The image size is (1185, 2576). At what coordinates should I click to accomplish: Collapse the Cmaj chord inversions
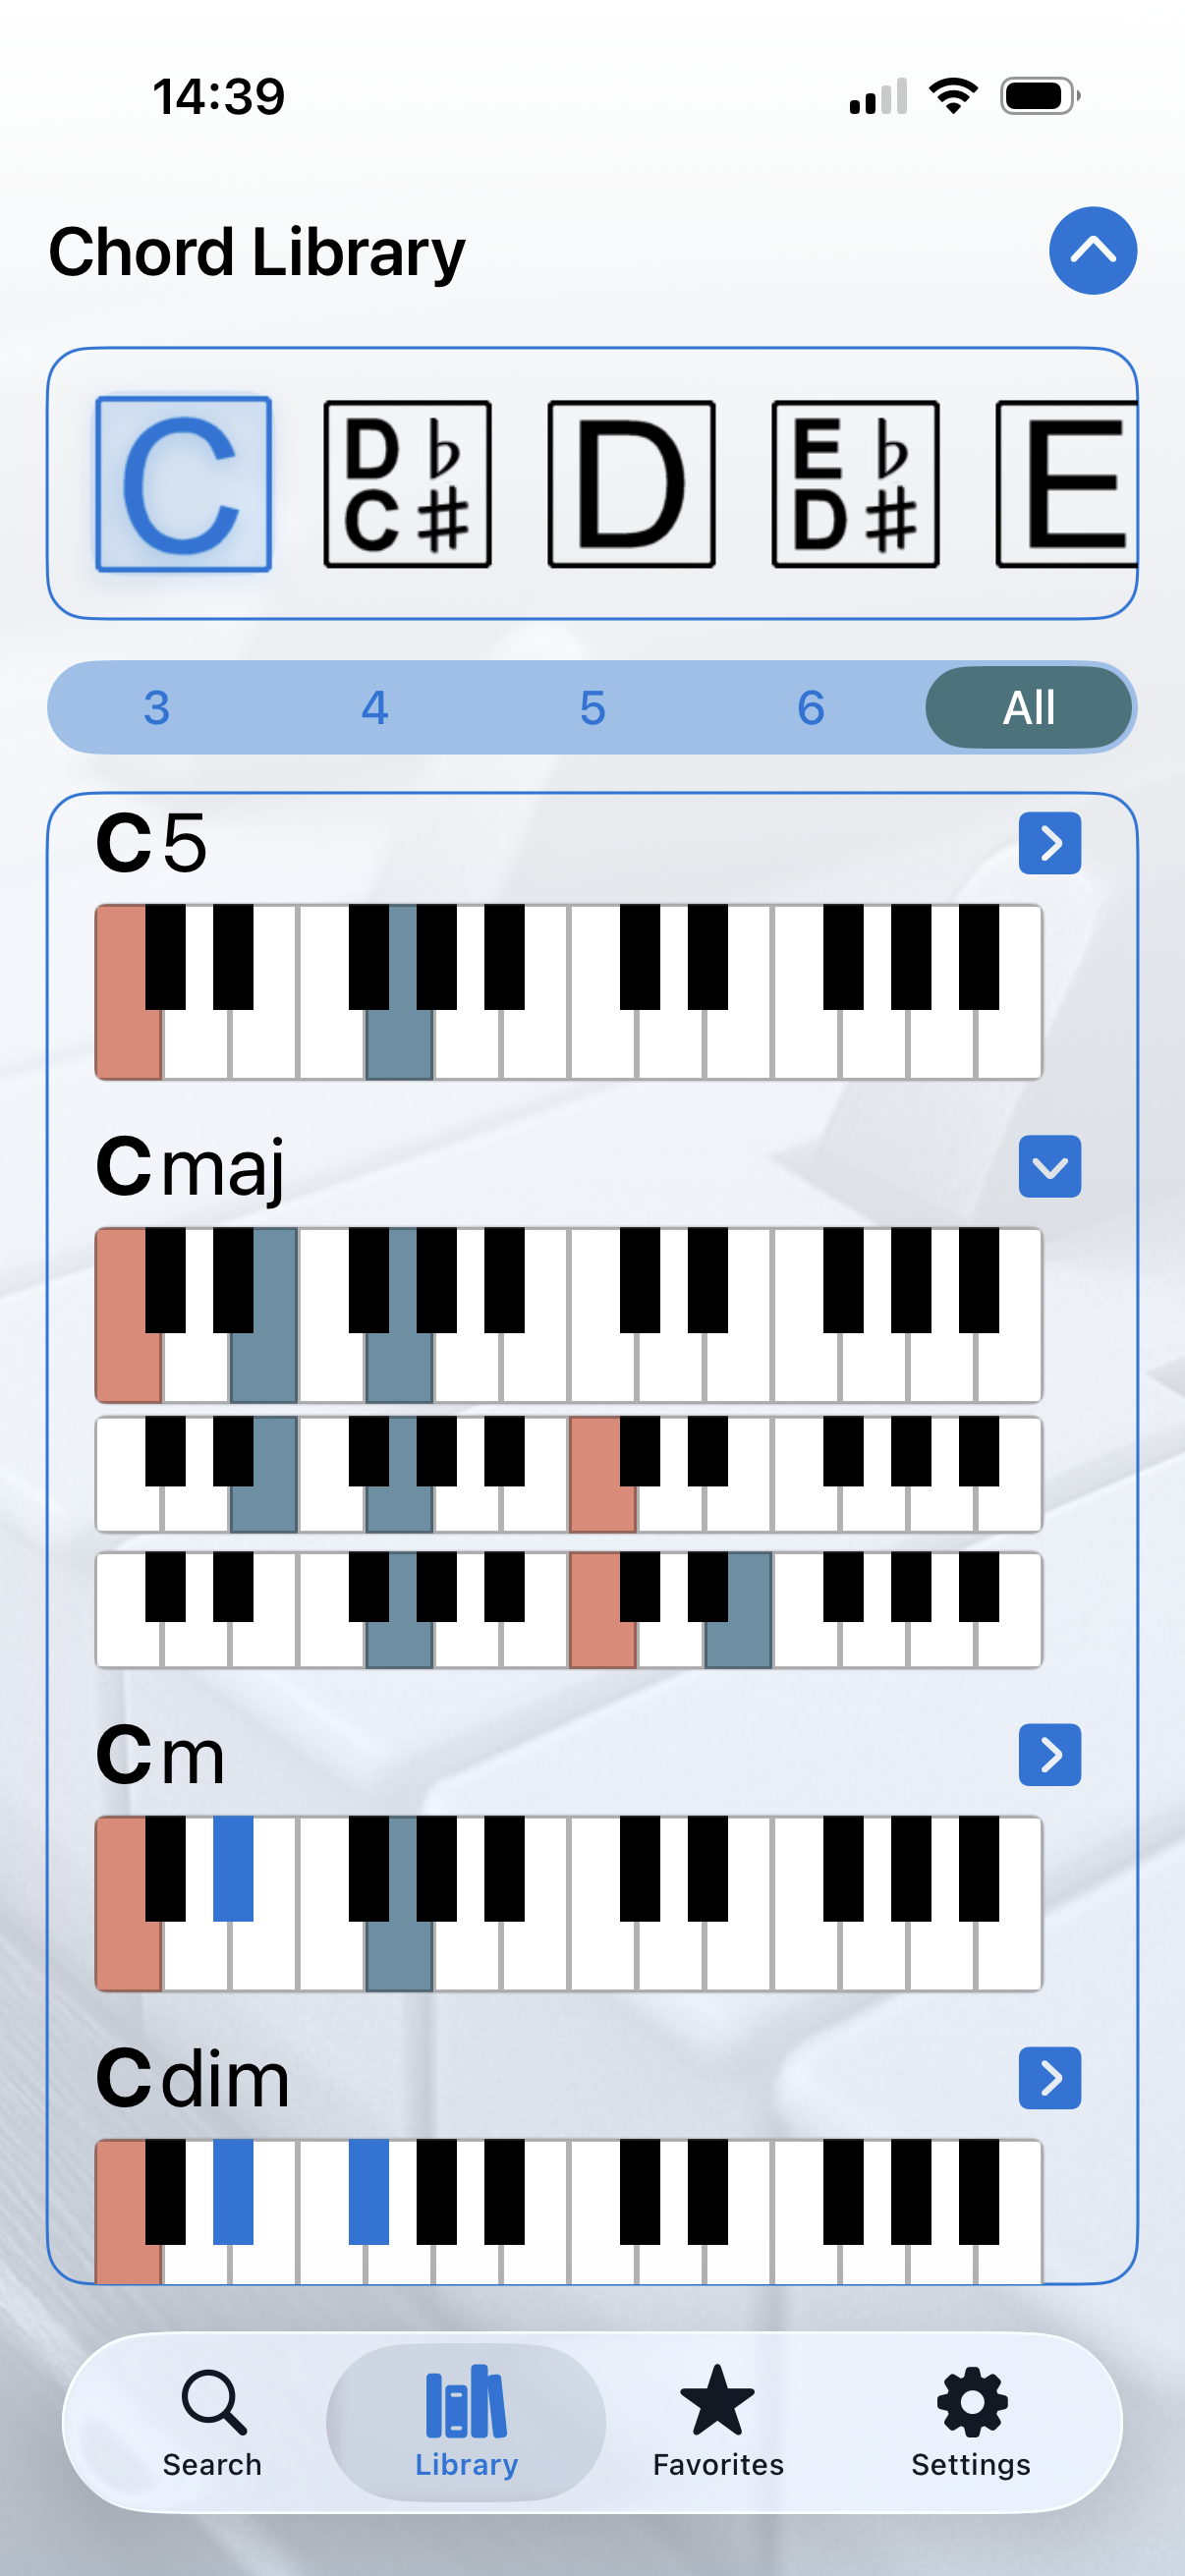(x=1049, y=1166)
